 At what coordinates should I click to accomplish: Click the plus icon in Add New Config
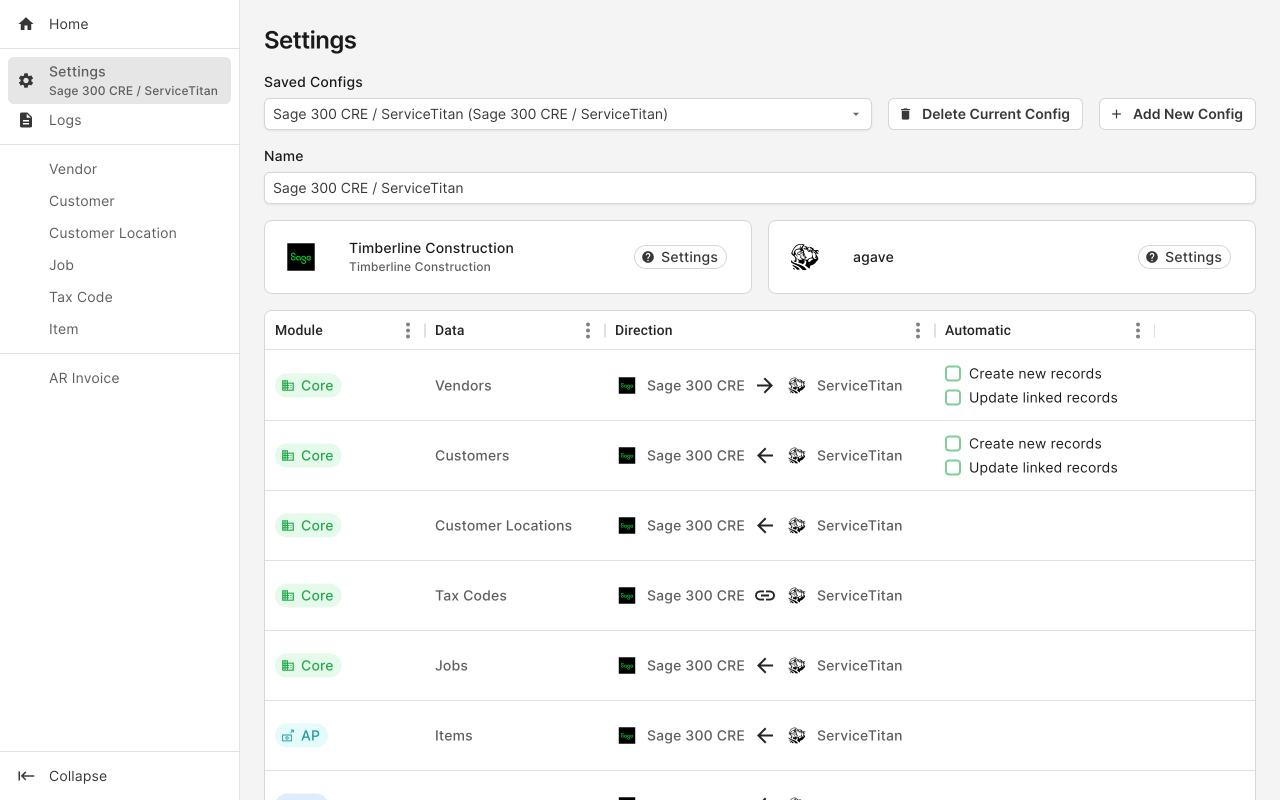coord(1117,114)
